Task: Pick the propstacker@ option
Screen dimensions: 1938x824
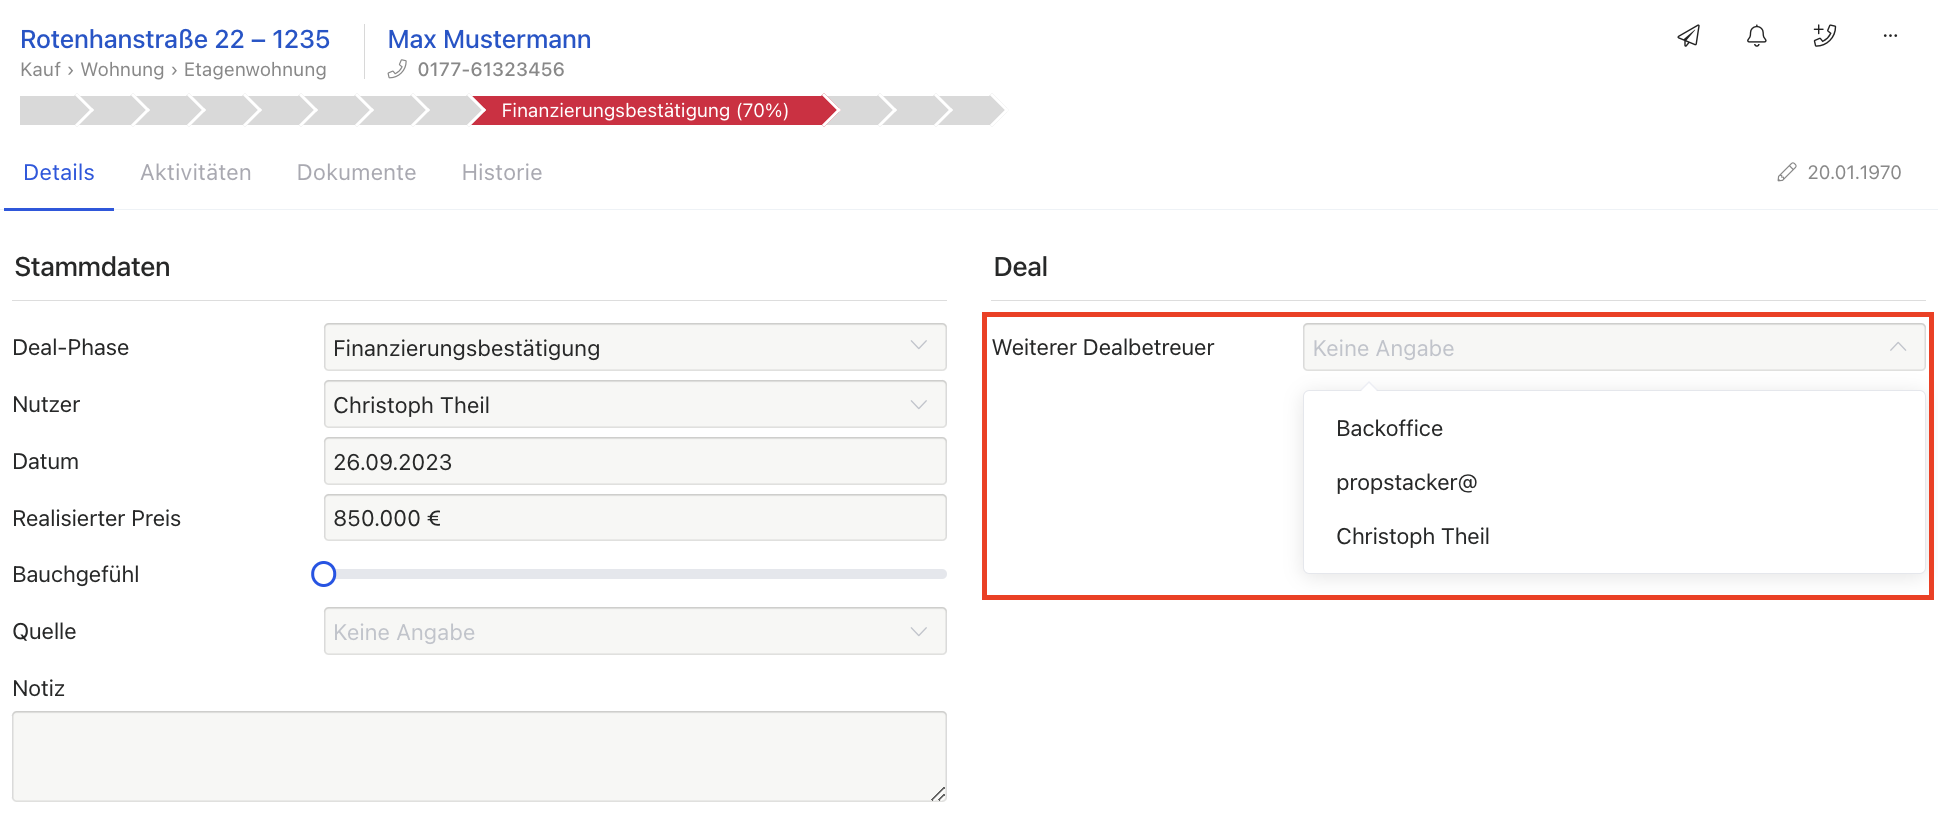Action: [1406, 483]
